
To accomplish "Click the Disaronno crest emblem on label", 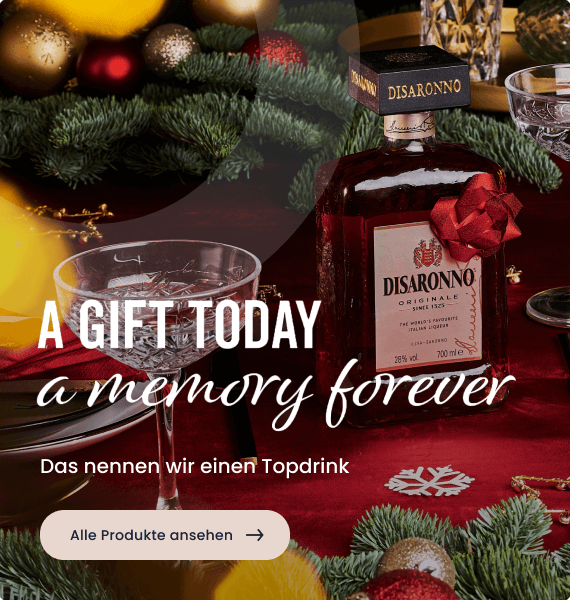I will pos(428,253).
